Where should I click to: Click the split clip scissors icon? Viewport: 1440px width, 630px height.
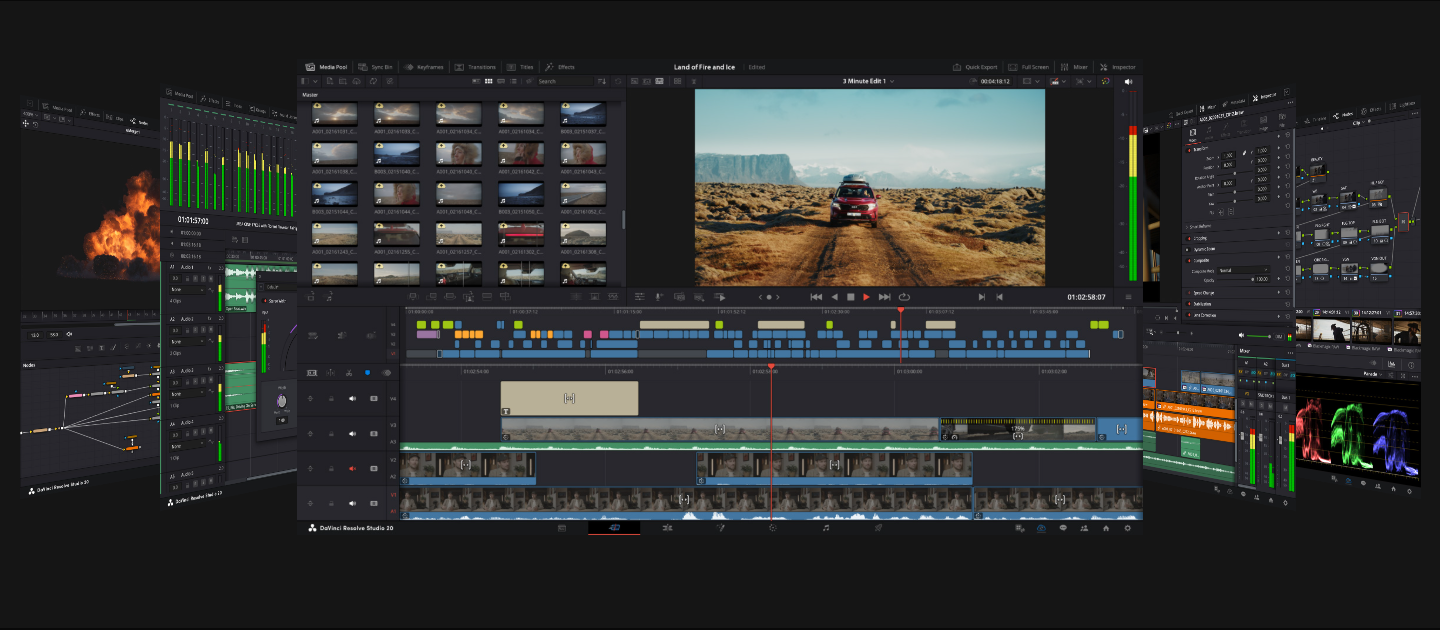(x=349, y=372)
